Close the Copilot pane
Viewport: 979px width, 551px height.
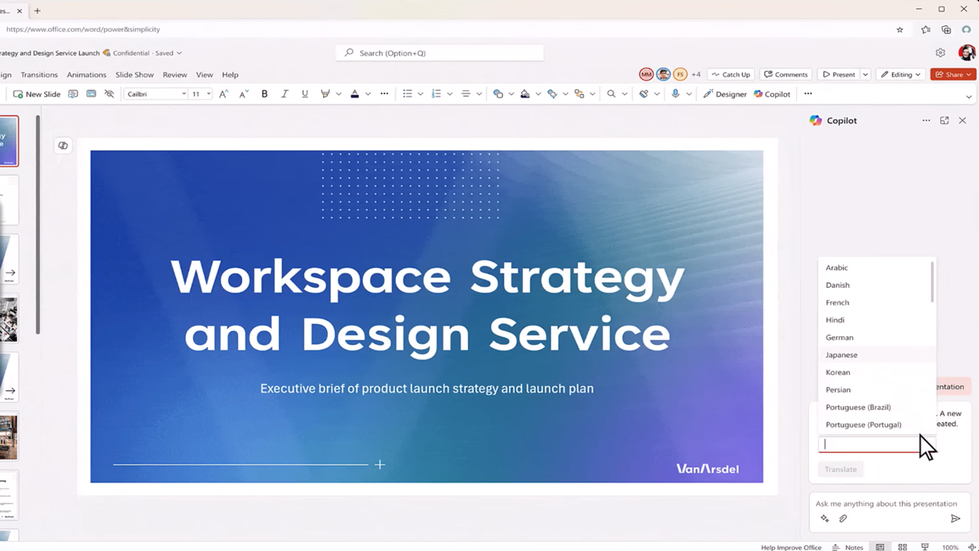click(x=962, y=120)
